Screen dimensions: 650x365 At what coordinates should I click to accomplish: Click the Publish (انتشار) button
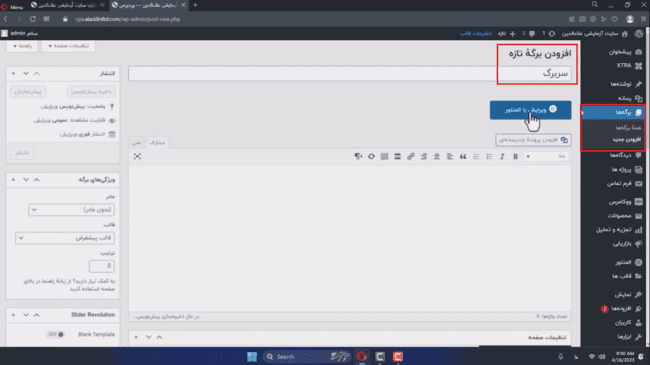(22, 153)
